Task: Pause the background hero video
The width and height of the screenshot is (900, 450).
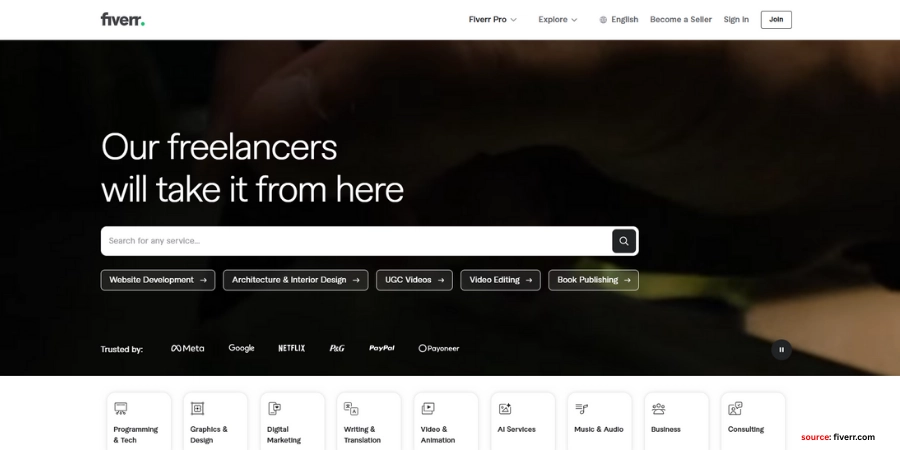Action: pos(781,350)
